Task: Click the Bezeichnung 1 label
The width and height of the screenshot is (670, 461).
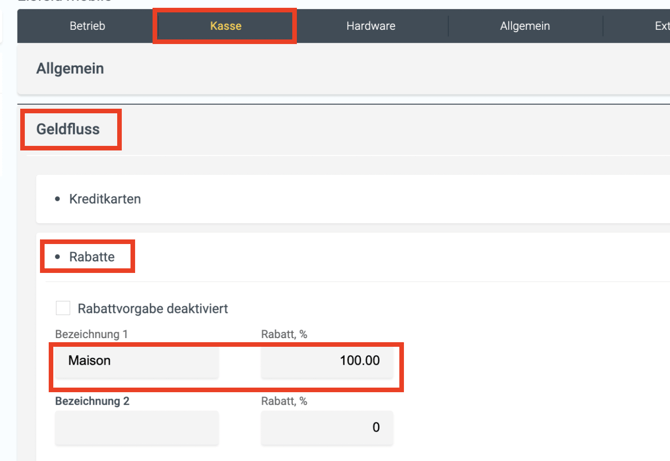Action: pos(92,334)
